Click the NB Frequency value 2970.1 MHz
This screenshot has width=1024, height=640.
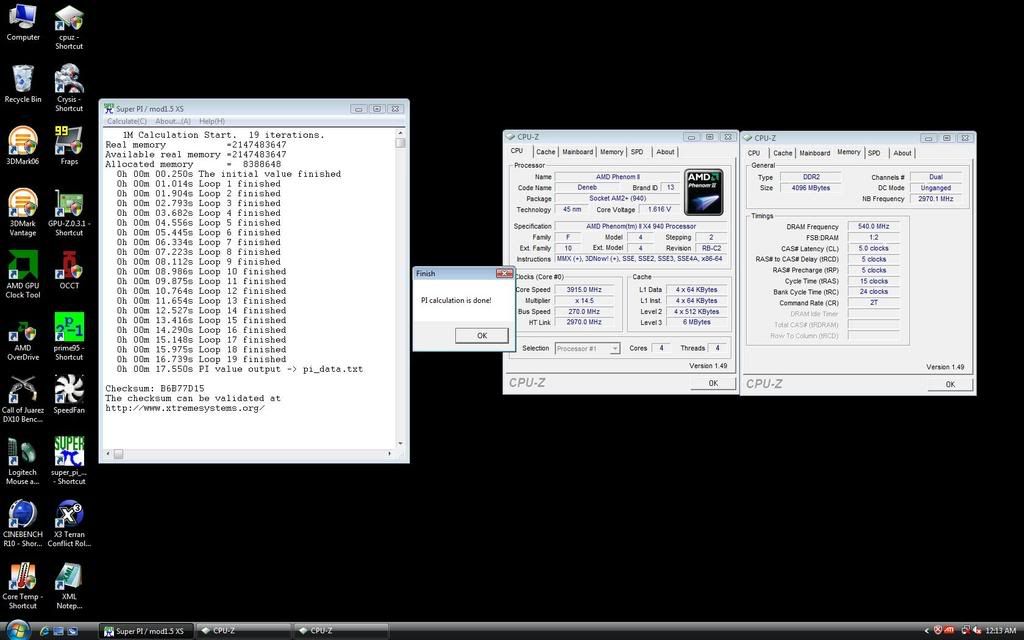935,199
